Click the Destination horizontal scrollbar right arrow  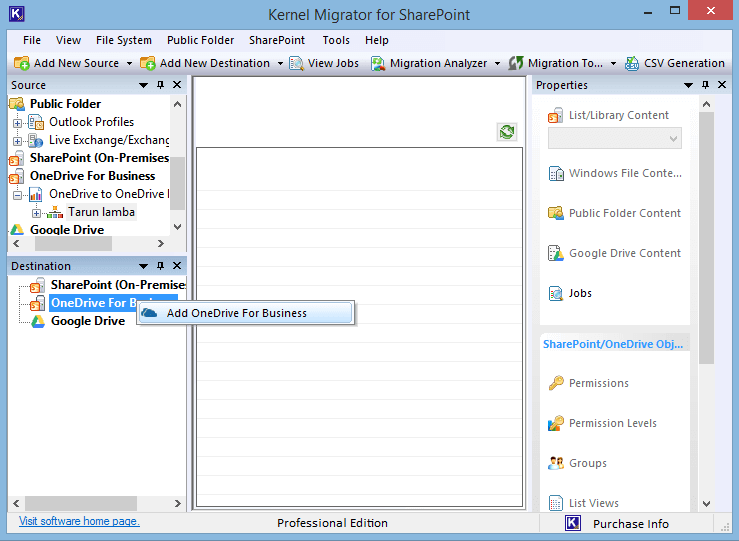pyautogui.click(x=178, y=504)
